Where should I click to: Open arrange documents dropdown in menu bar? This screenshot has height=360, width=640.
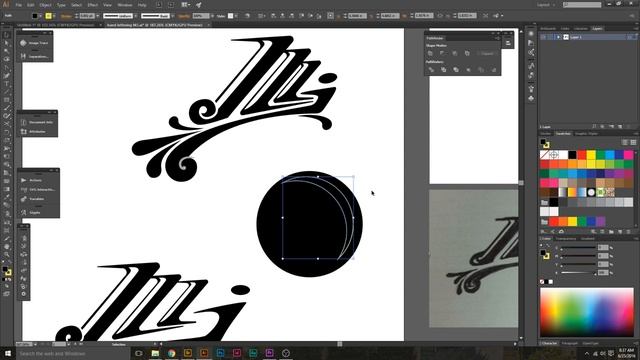pos(186,5)
